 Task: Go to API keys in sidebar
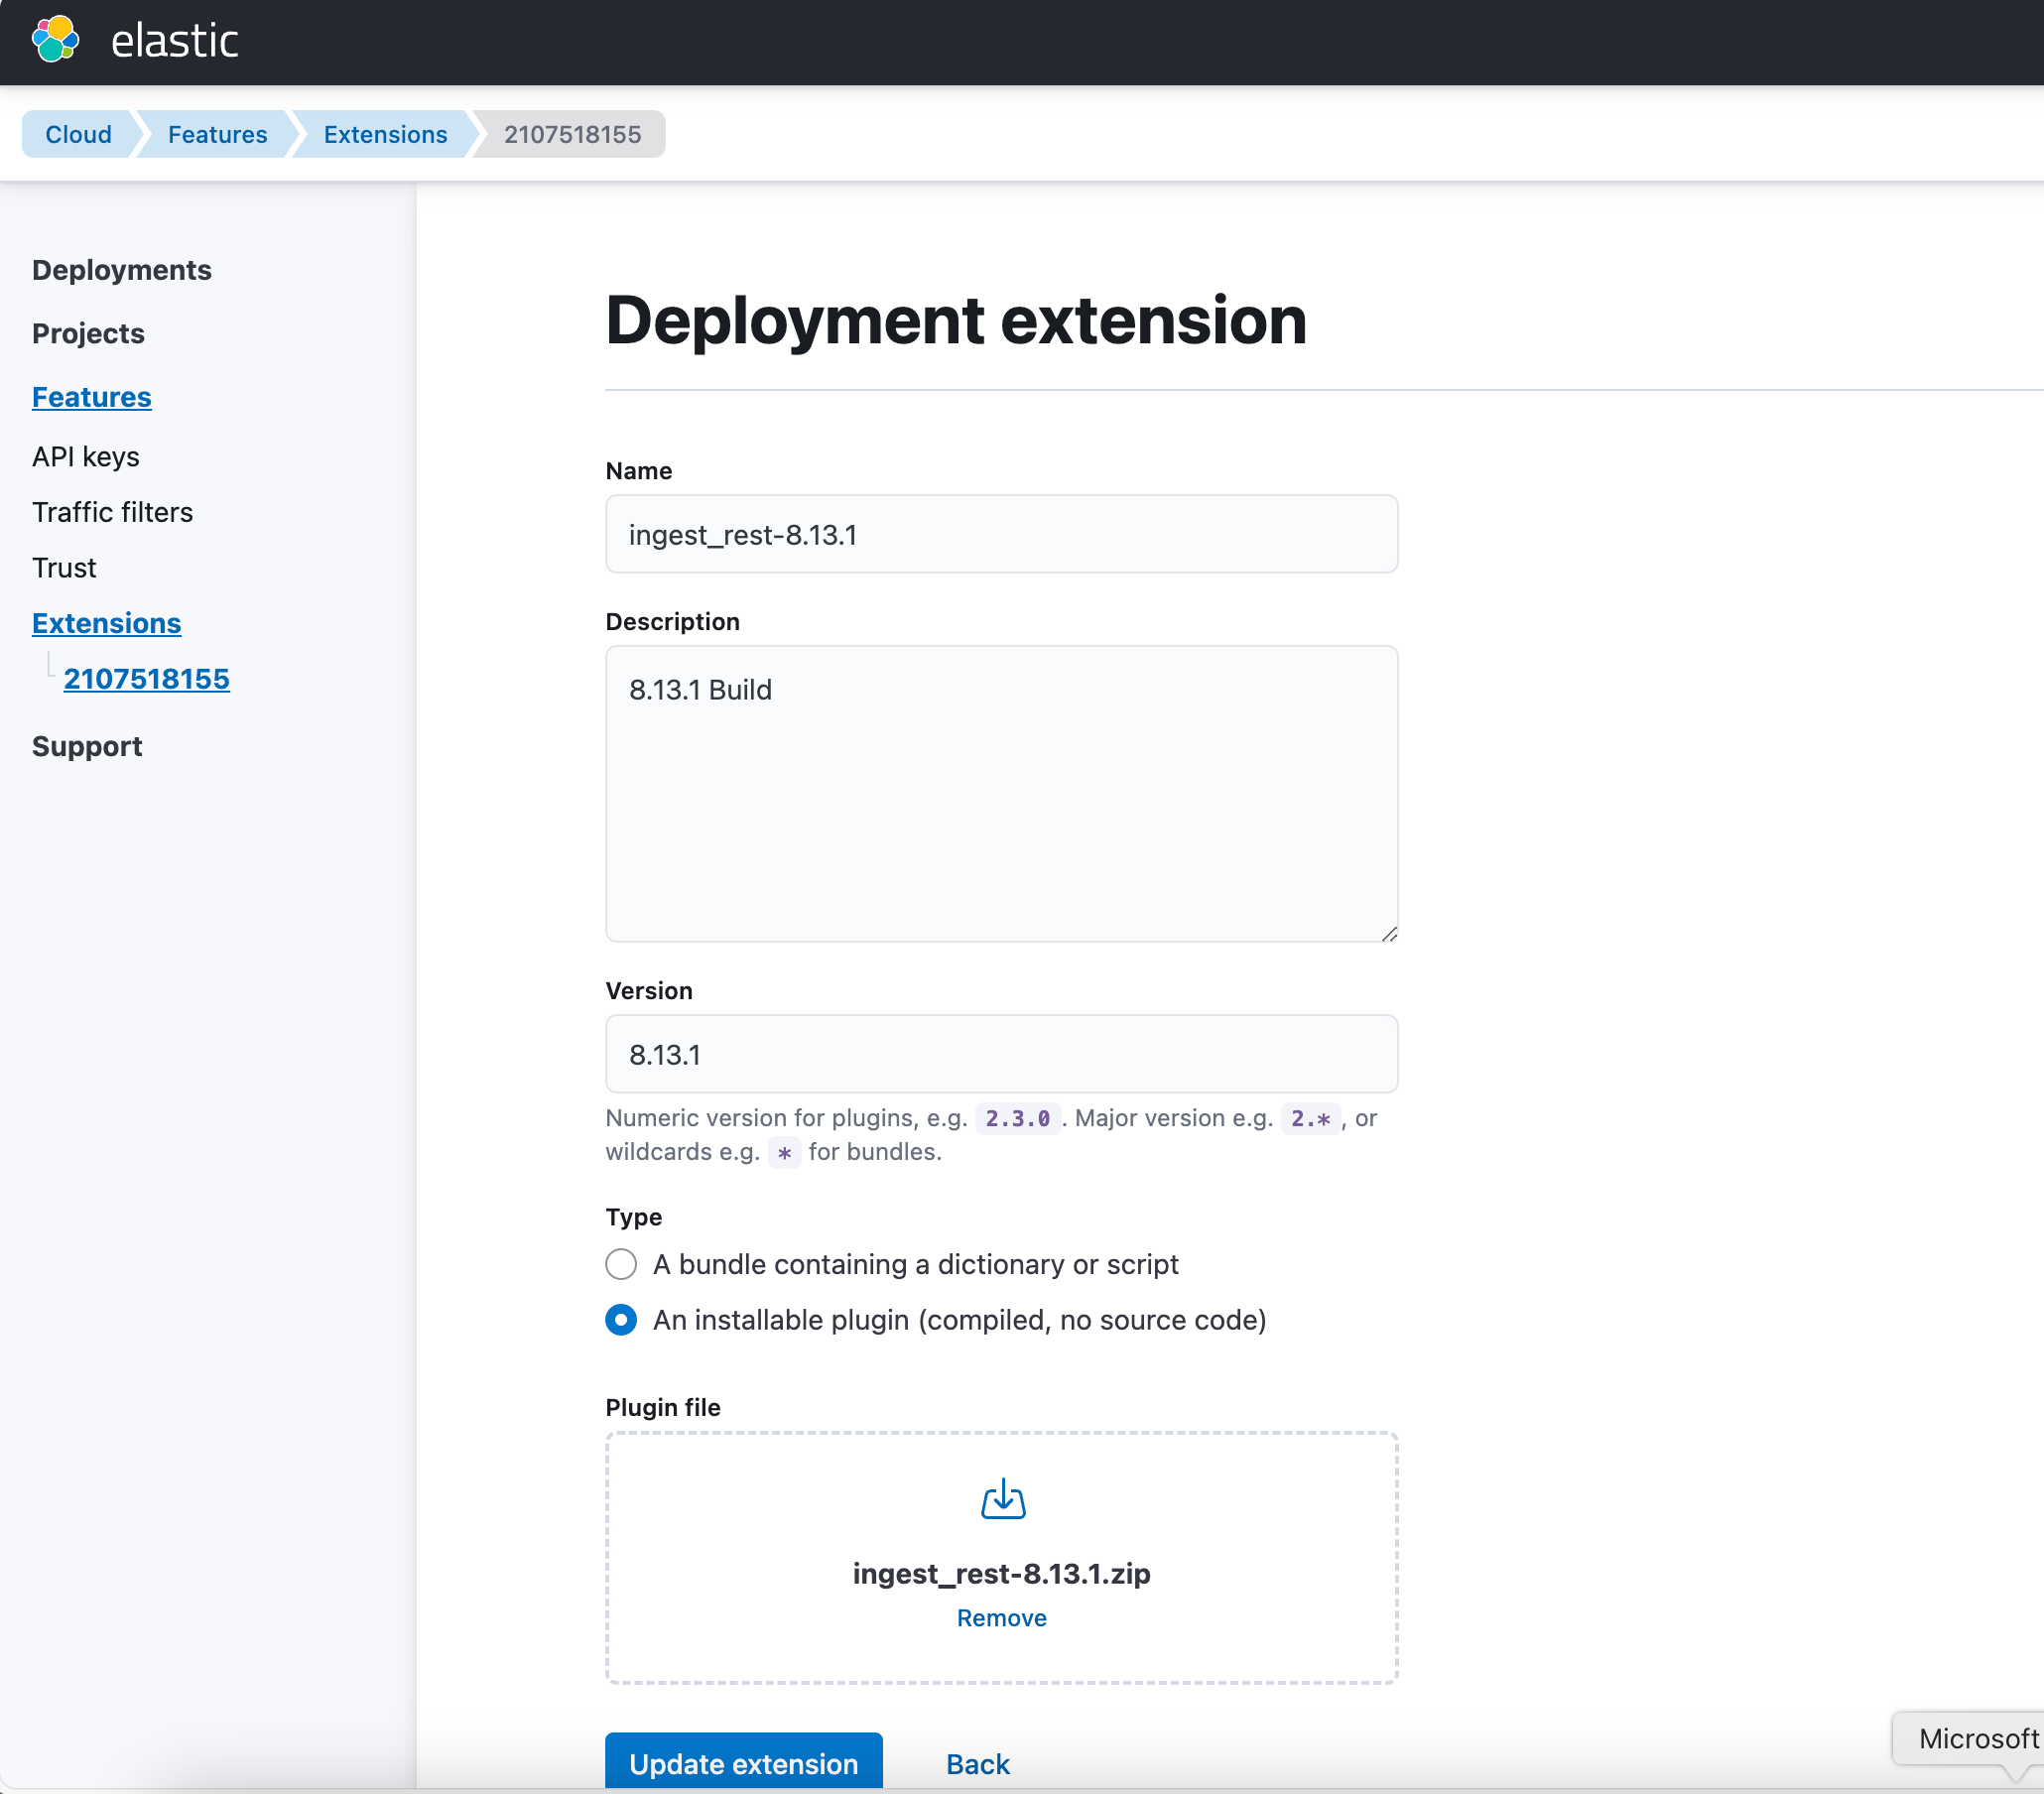(x=85, y=457)
